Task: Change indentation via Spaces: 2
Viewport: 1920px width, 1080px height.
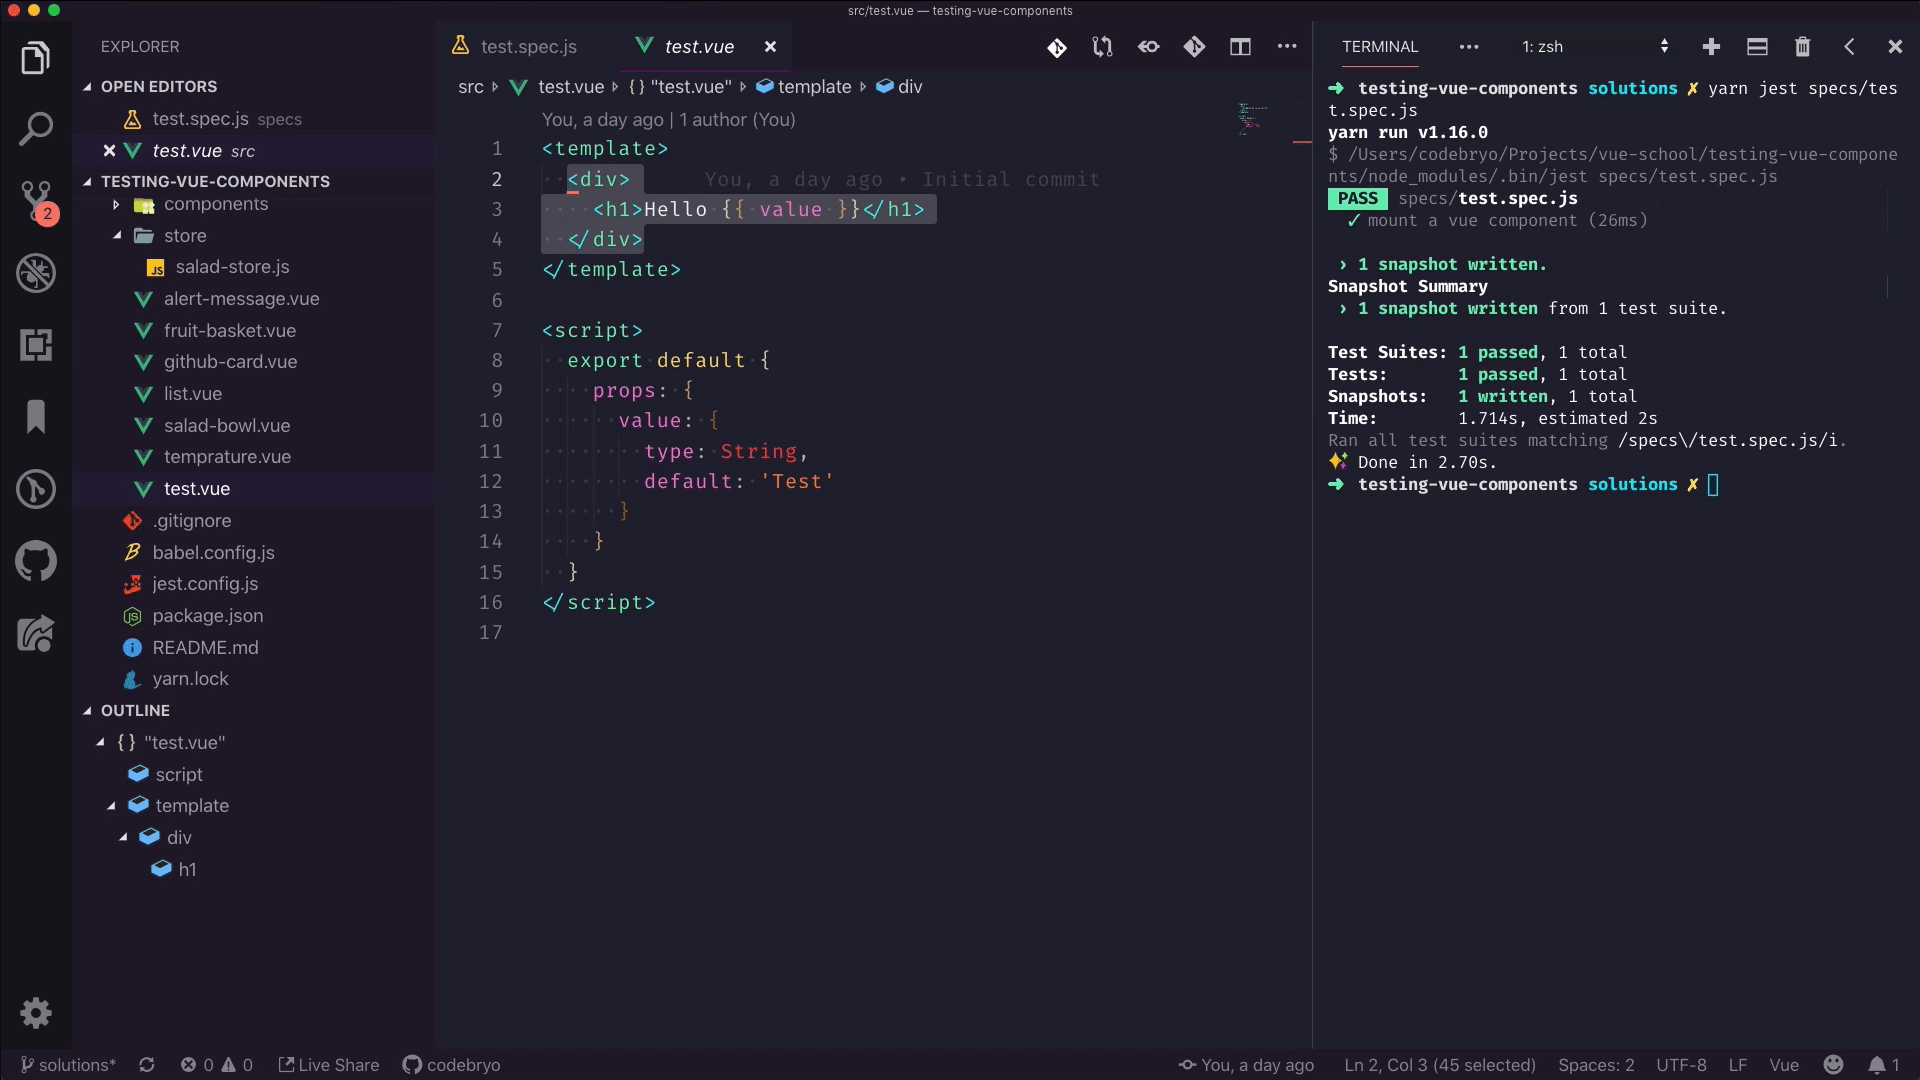Action: 1596,1065
